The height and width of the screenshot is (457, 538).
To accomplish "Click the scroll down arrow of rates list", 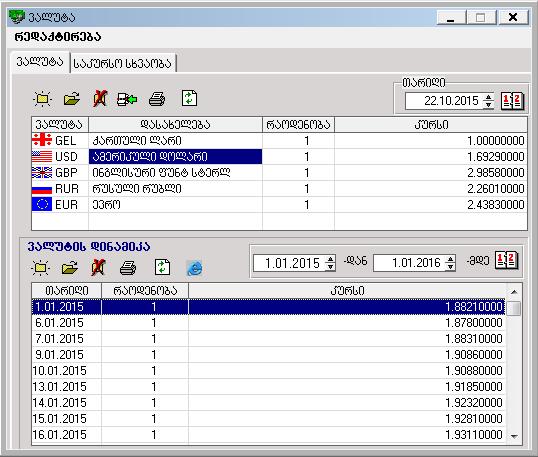I will [514, 436].
